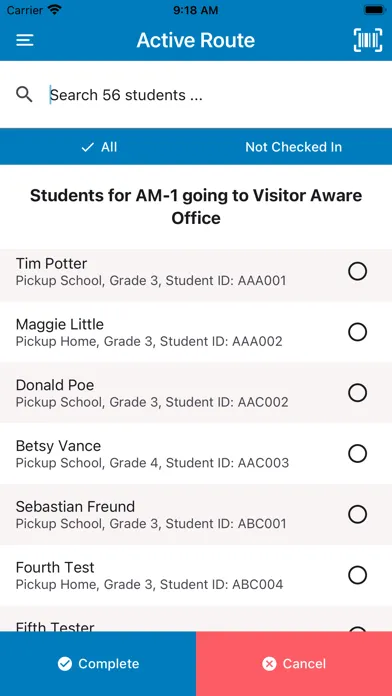Click the search magnifier icon
Screen dimensions: 392x696
click(24, 95)
